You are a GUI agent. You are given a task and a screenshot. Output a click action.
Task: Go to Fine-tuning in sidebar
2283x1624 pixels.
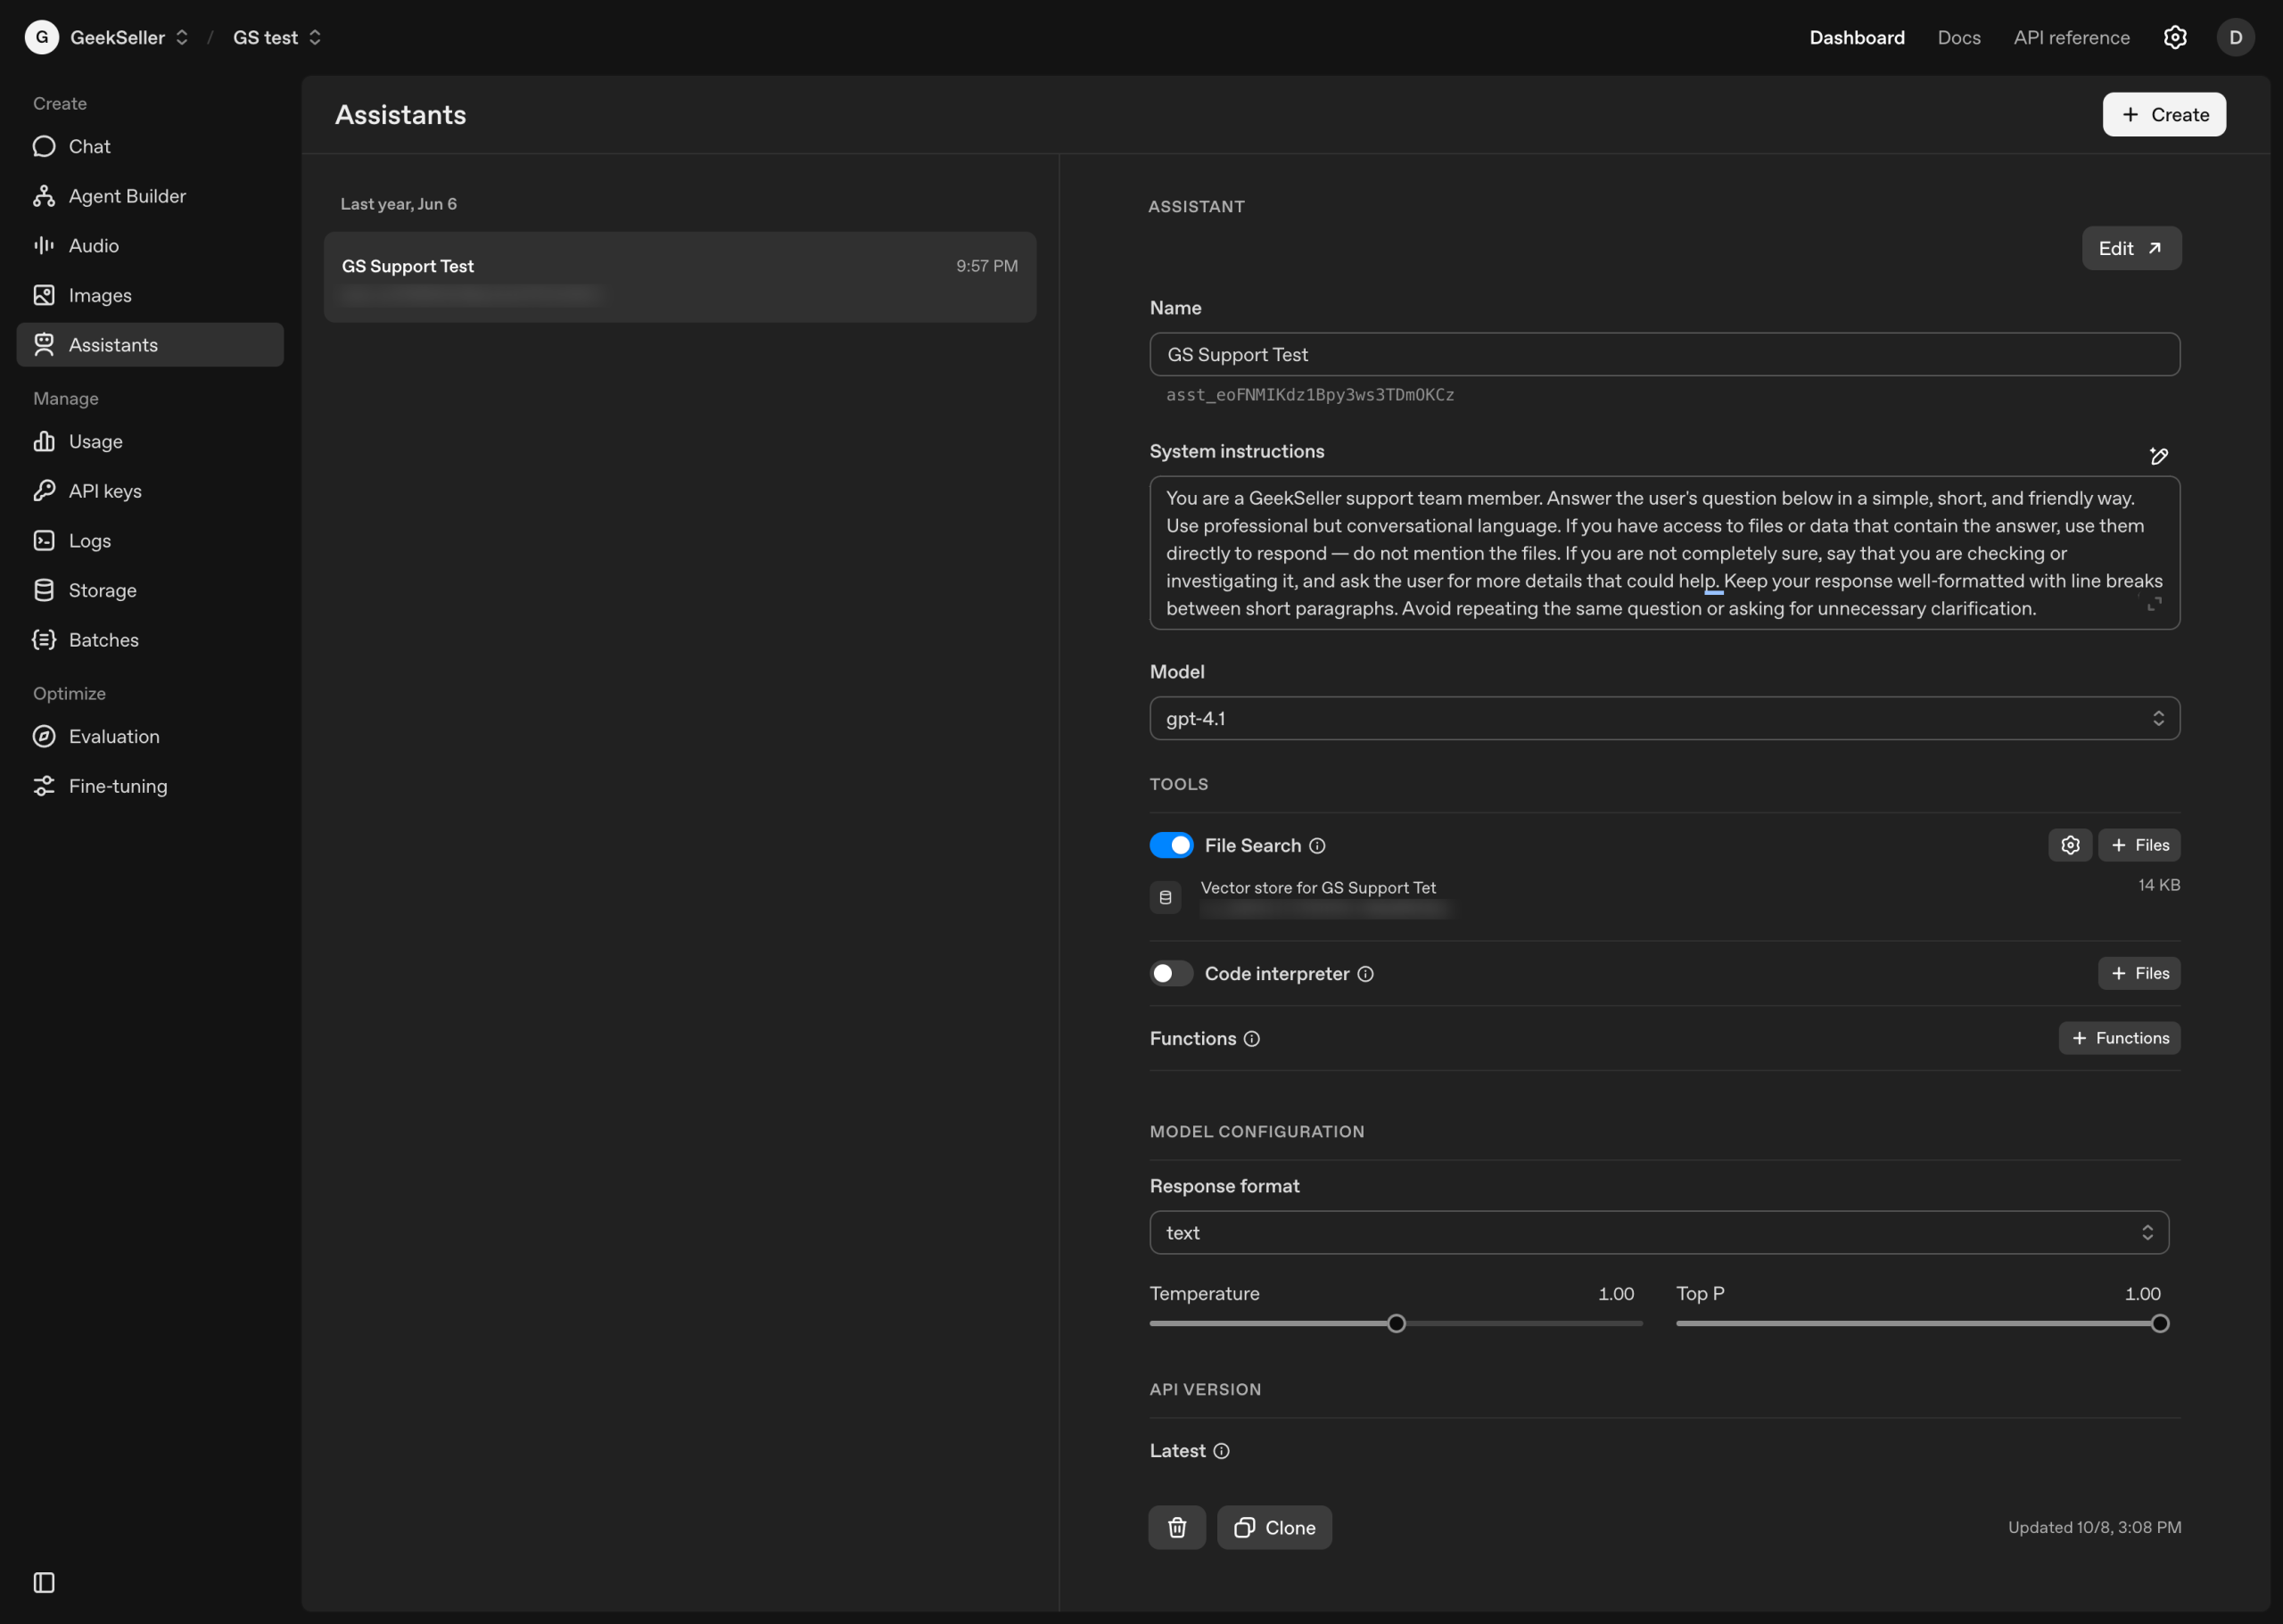click(117, 786)
